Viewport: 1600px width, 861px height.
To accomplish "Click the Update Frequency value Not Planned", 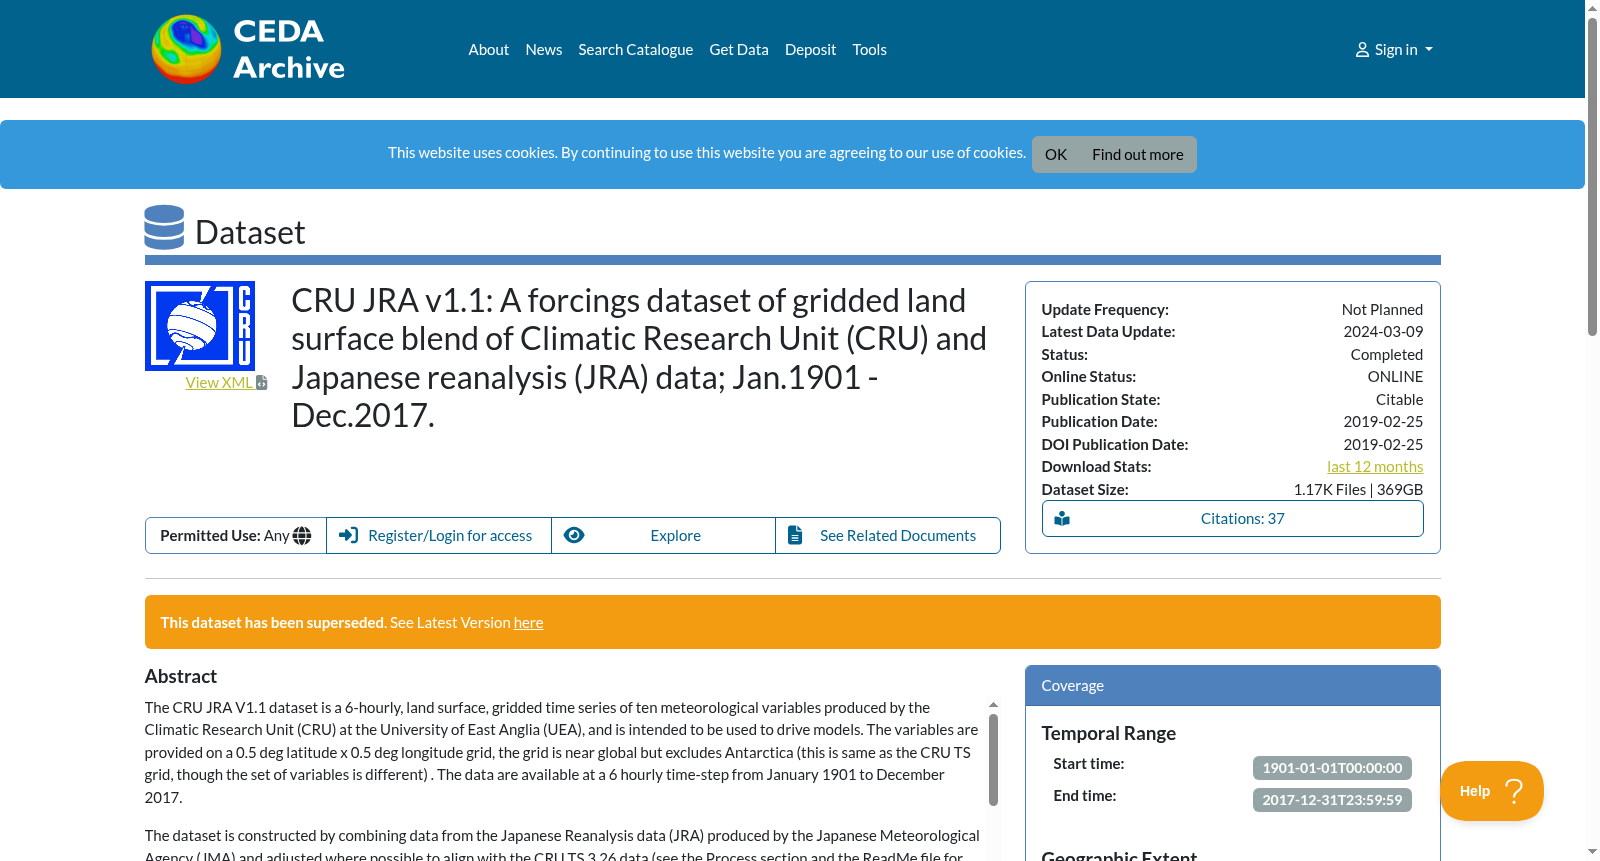I will 1382,310.
